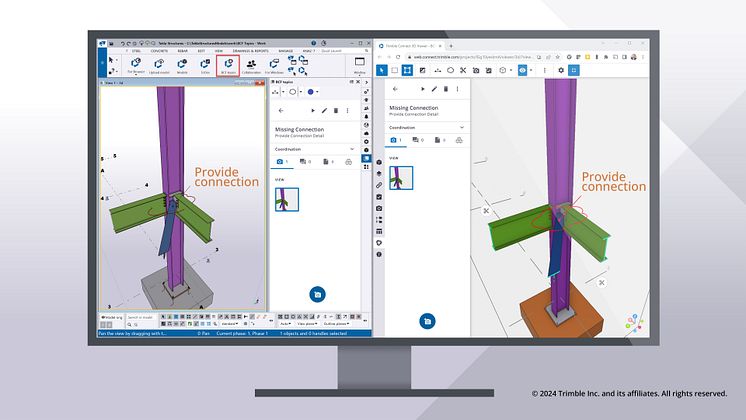The height and width of the screenshot is (420, 746).
Task: Open the blue circle color dropdown
Action: point(313,91)
